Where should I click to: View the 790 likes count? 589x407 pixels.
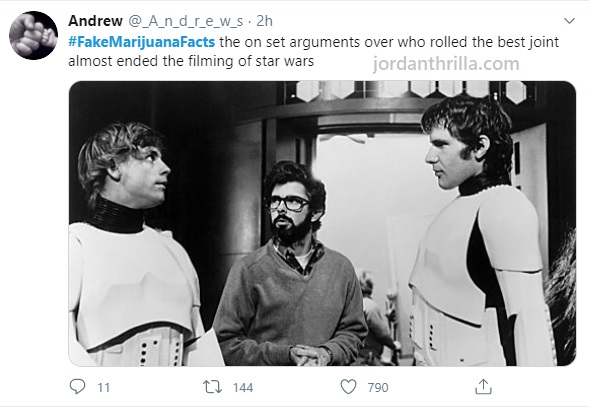coord(378,387)
